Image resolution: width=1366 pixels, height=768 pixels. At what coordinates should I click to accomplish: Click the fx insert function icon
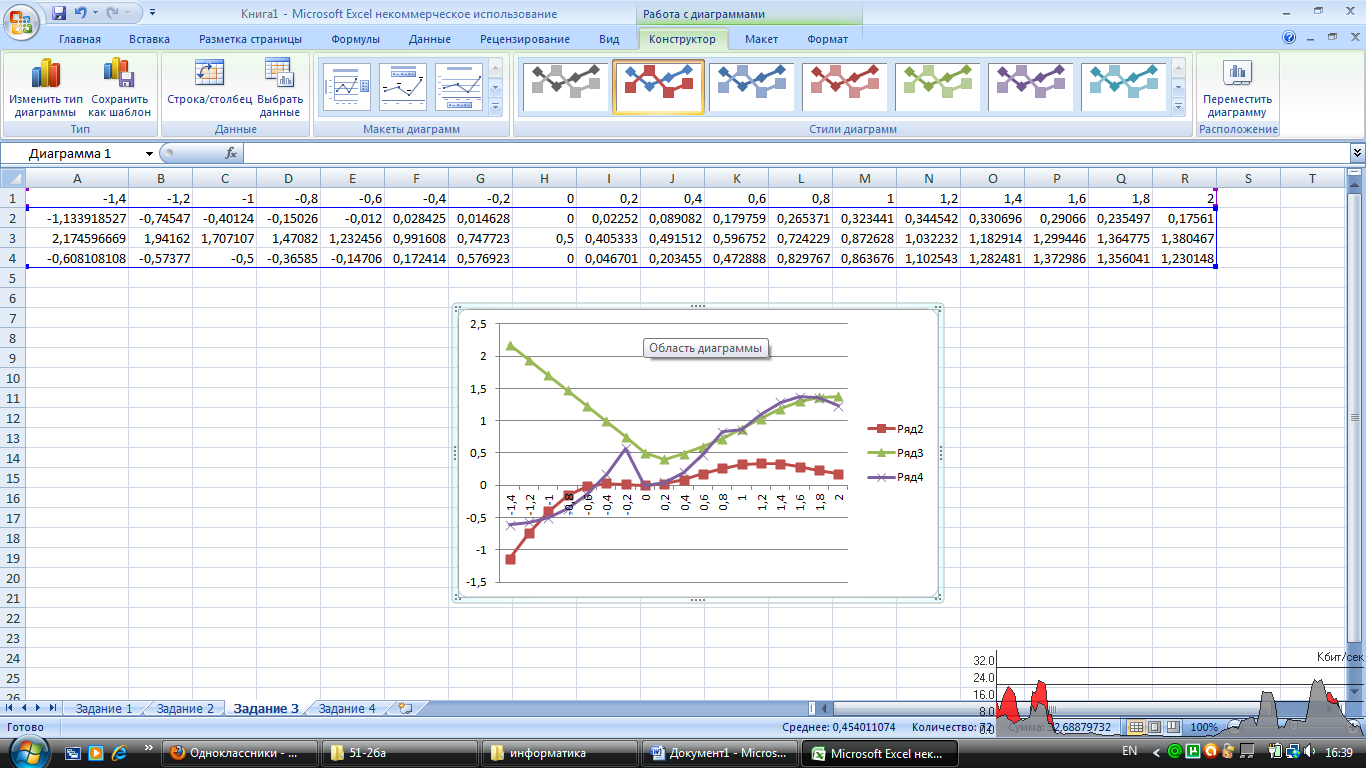pyautogui.click(x=231, y=153)
